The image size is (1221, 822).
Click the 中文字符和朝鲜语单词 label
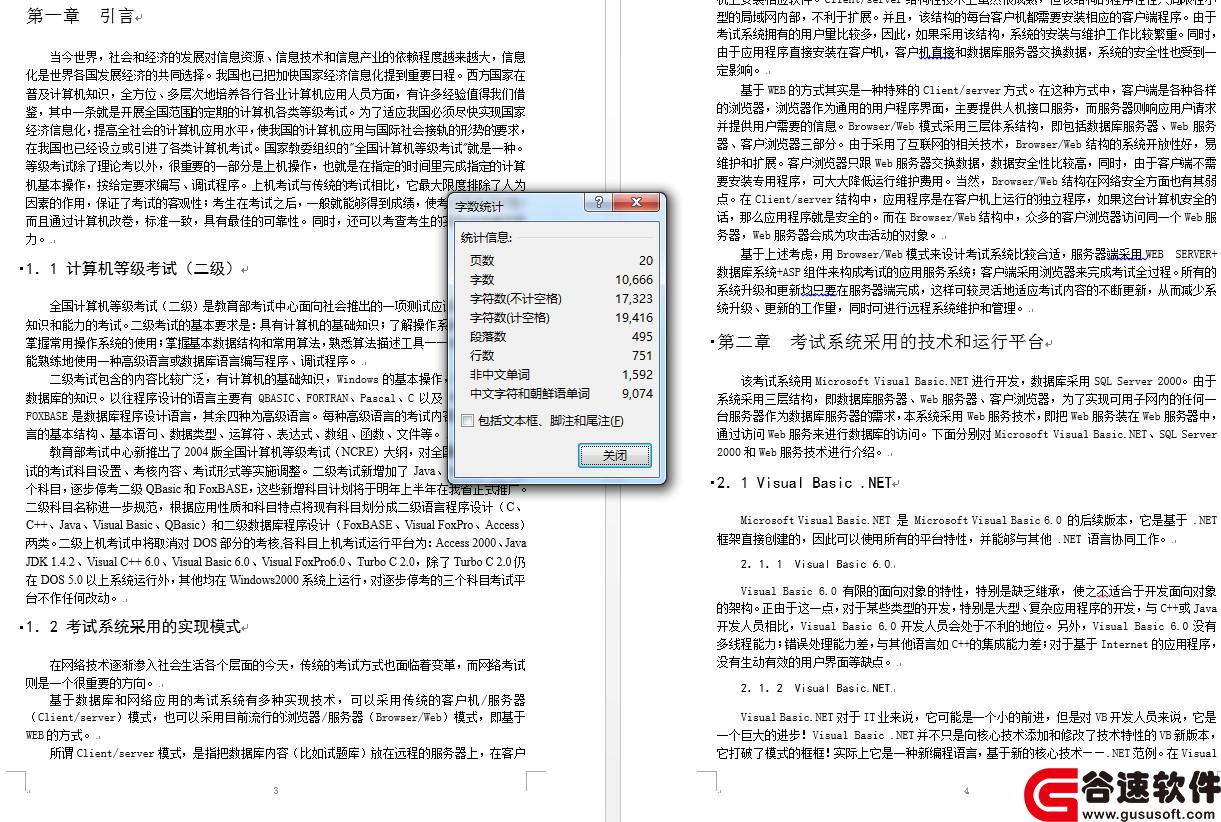point(530,393)
